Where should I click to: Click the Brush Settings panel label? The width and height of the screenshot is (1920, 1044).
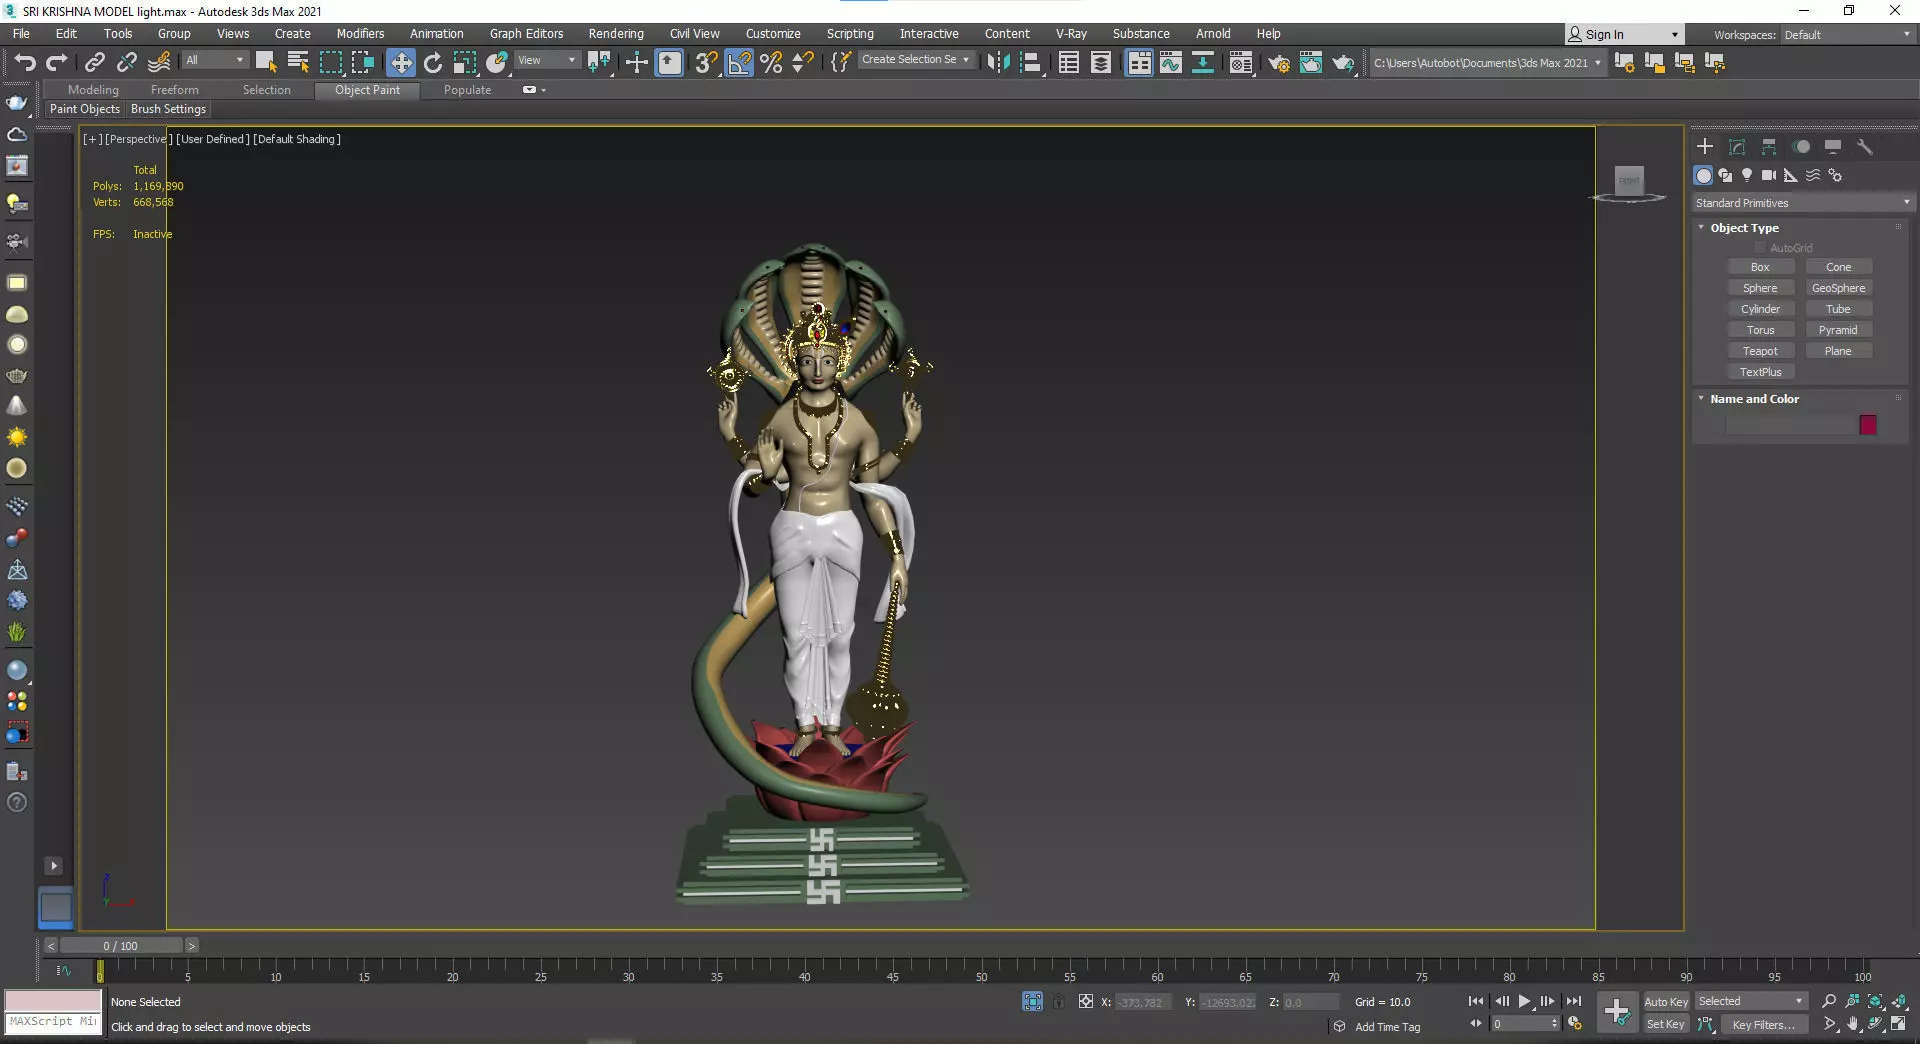click(168, 109)
